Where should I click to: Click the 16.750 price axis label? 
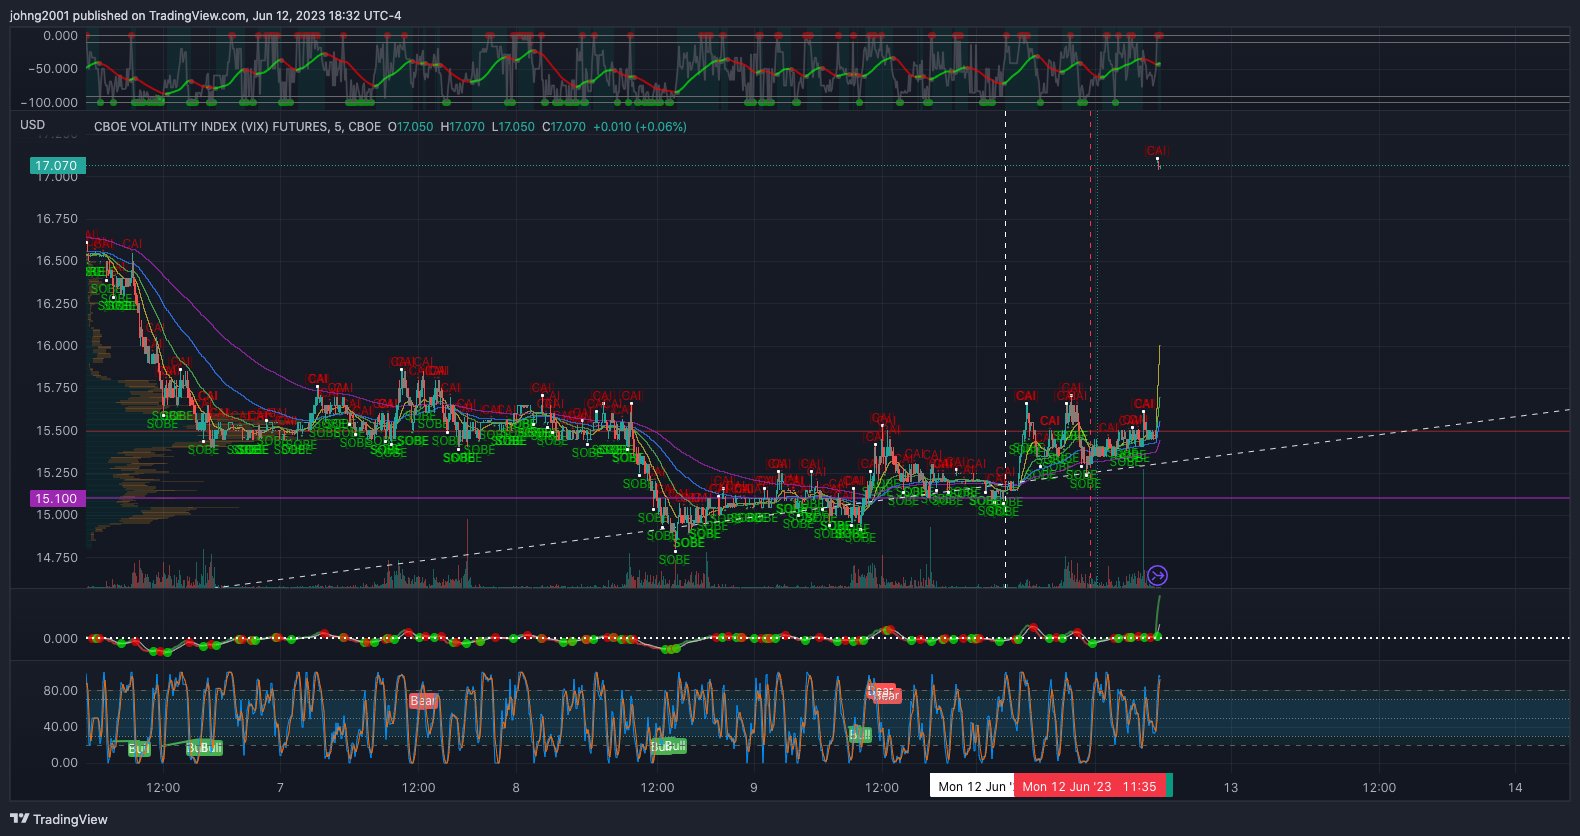click(x=57, y=219)
